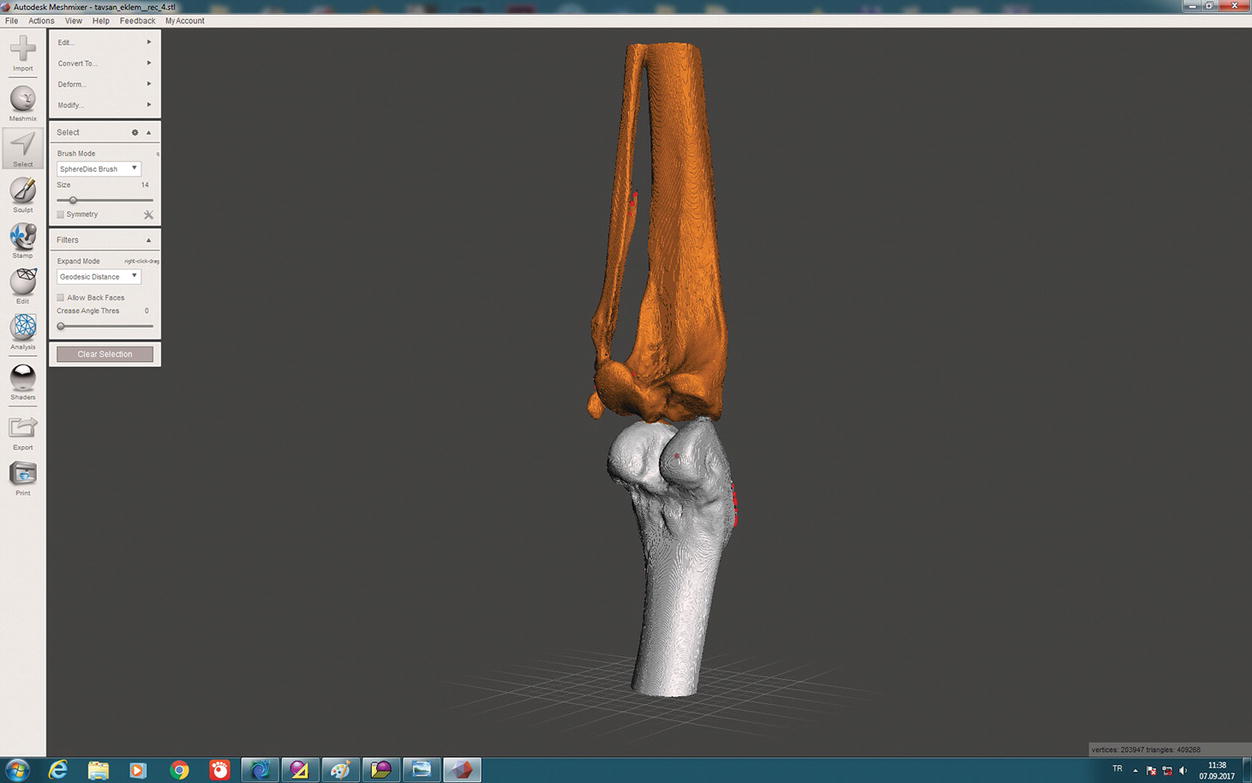Show hidden tray icons arrow
Image resolution: width=1252 pixels, height=783 pixels.
pyautogui.click(x=1135, y=770)
